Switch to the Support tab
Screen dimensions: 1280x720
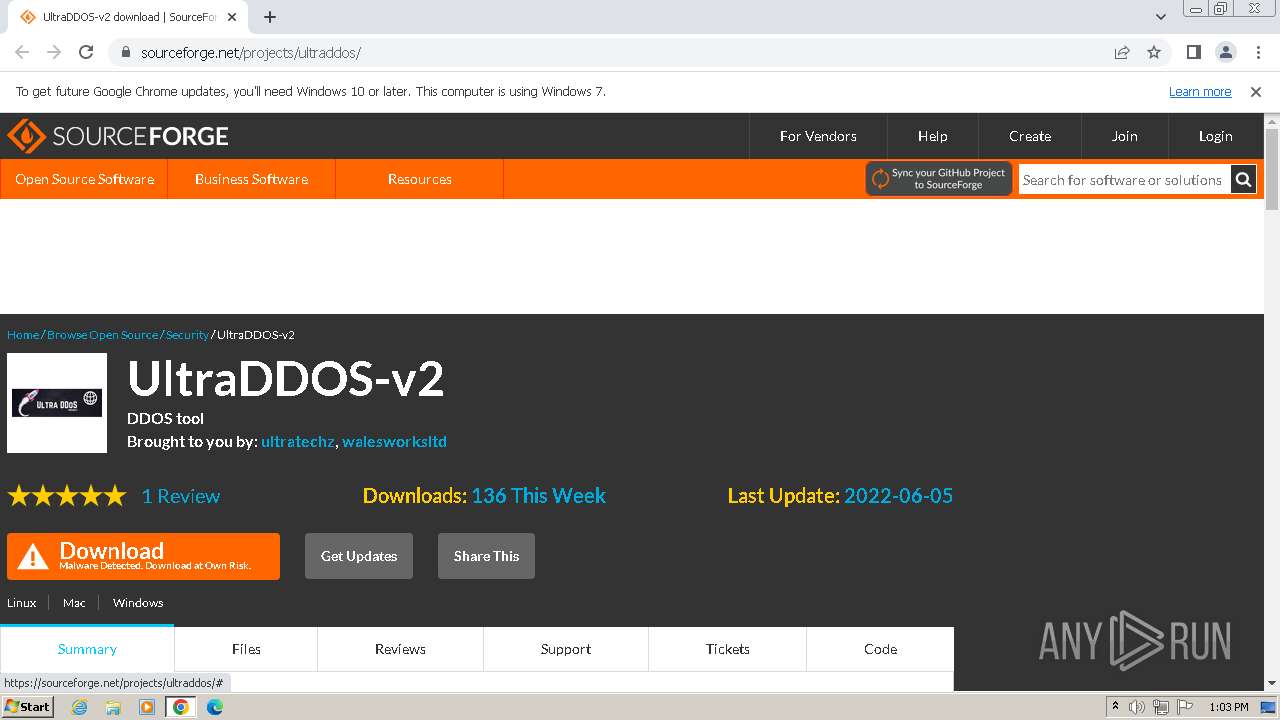(x=566, y=649)
